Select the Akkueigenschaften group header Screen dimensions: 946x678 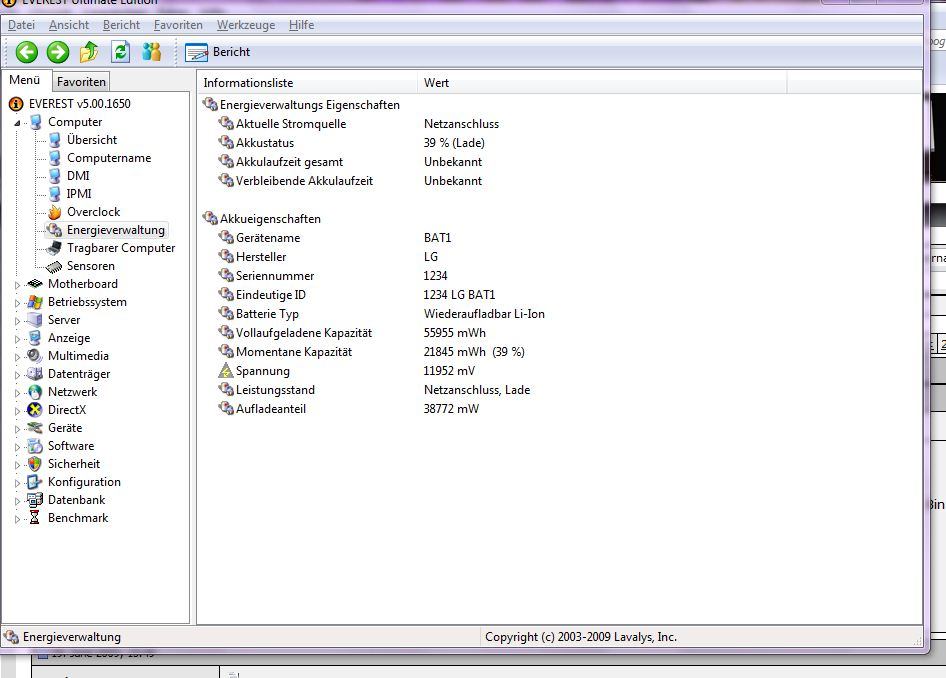coord(262,219)
